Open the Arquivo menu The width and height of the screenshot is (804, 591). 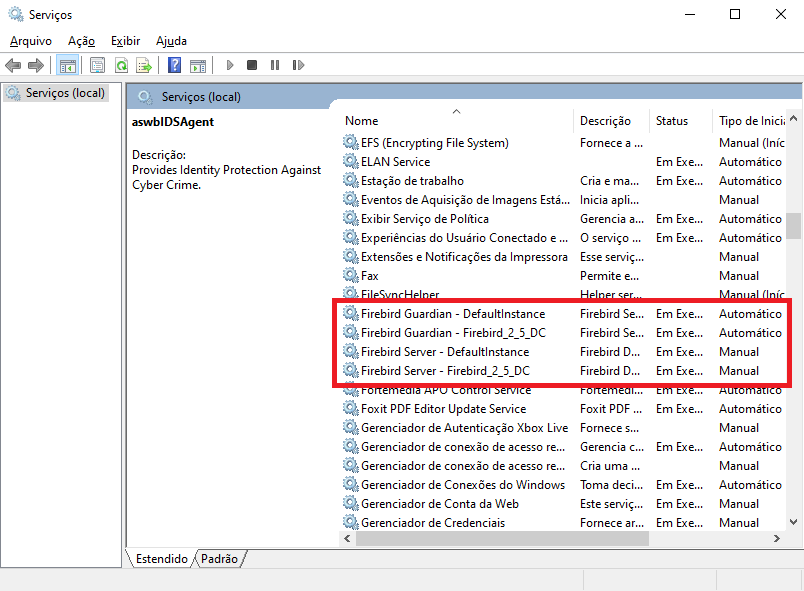[x=29, y=41]
